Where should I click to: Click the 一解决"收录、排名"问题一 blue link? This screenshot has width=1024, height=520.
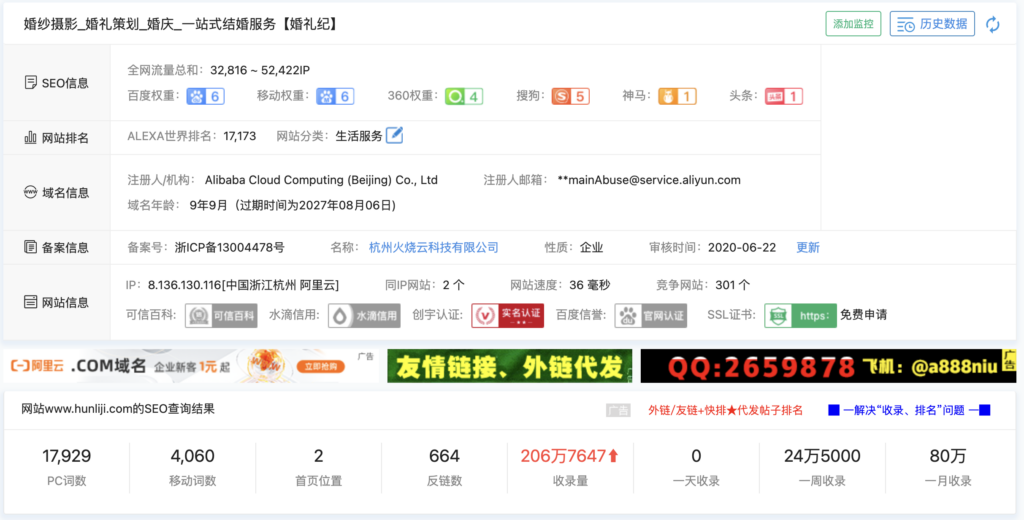(x=909, y=410)
